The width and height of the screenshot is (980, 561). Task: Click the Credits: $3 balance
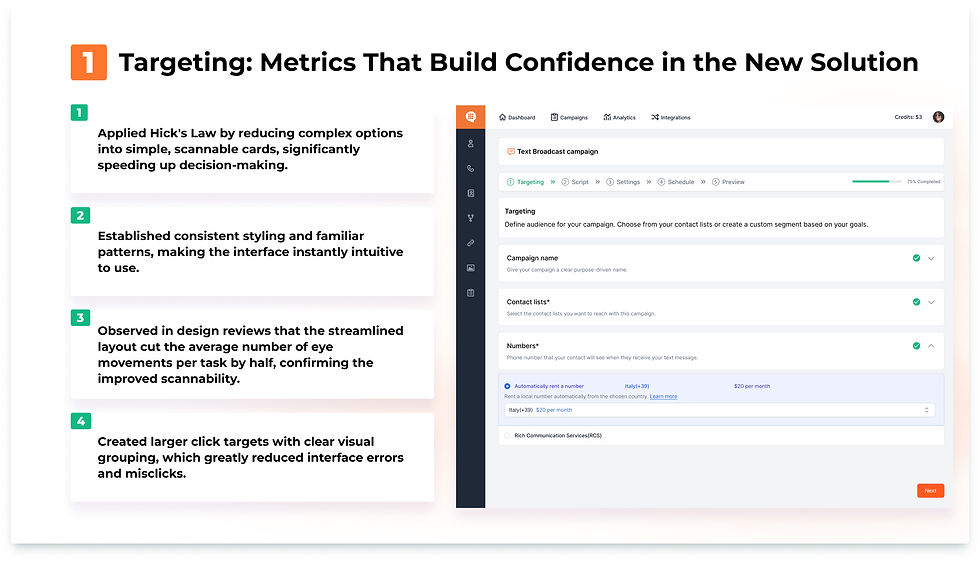908,117
